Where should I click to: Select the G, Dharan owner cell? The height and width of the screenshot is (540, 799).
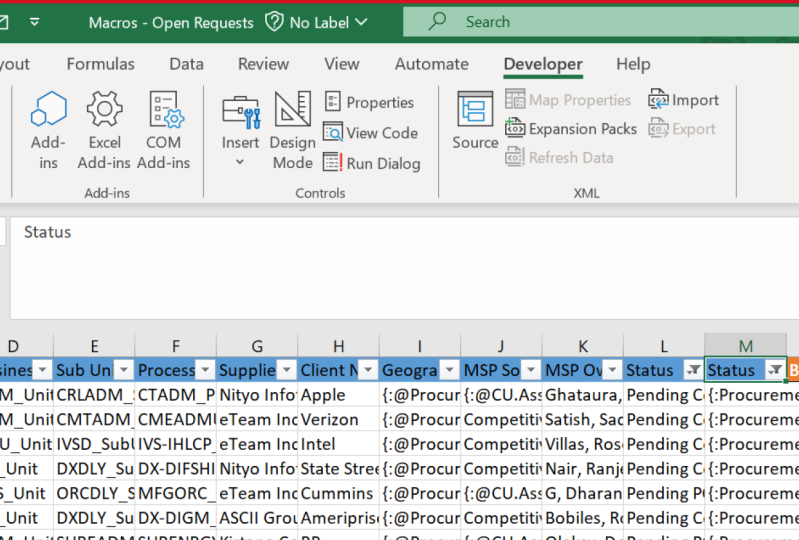click(583, 493)
